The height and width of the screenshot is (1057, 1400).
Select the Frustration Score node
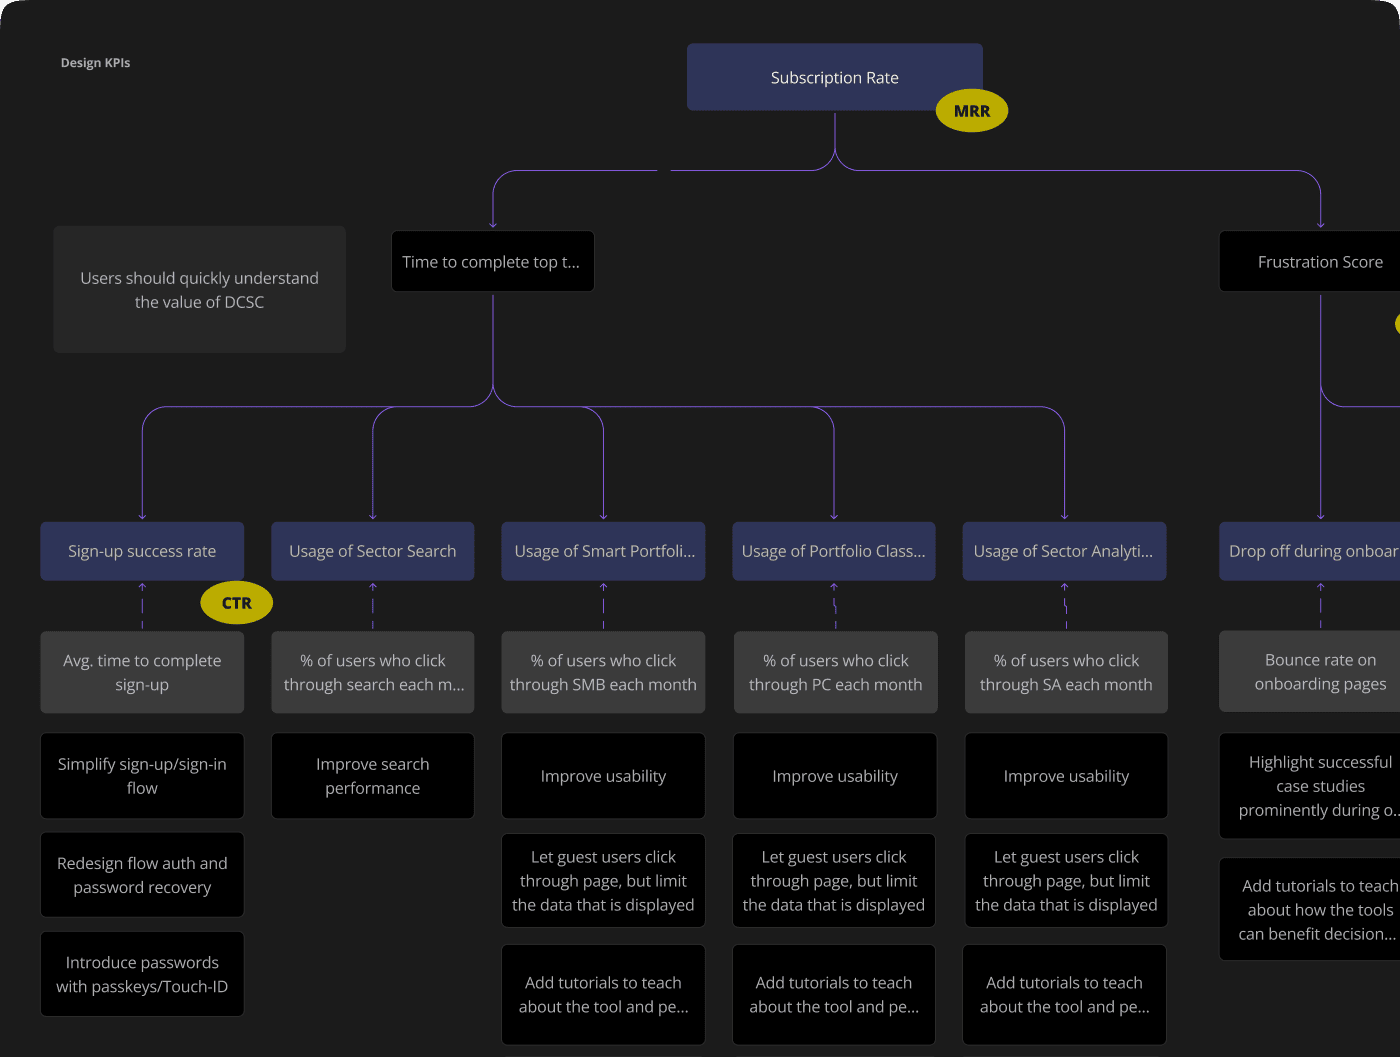[x=1310, y=262]
